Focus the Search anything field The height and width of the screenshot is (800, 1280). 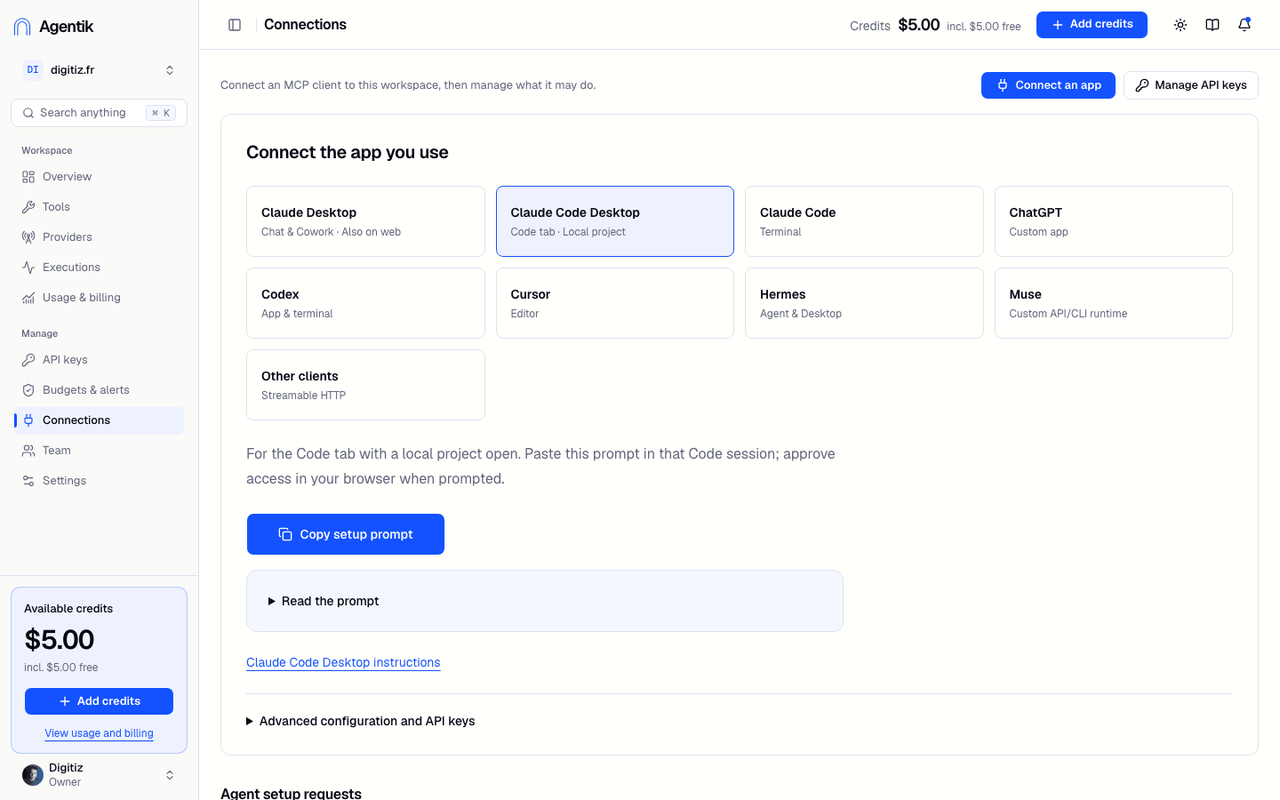[x=99, y=113]
